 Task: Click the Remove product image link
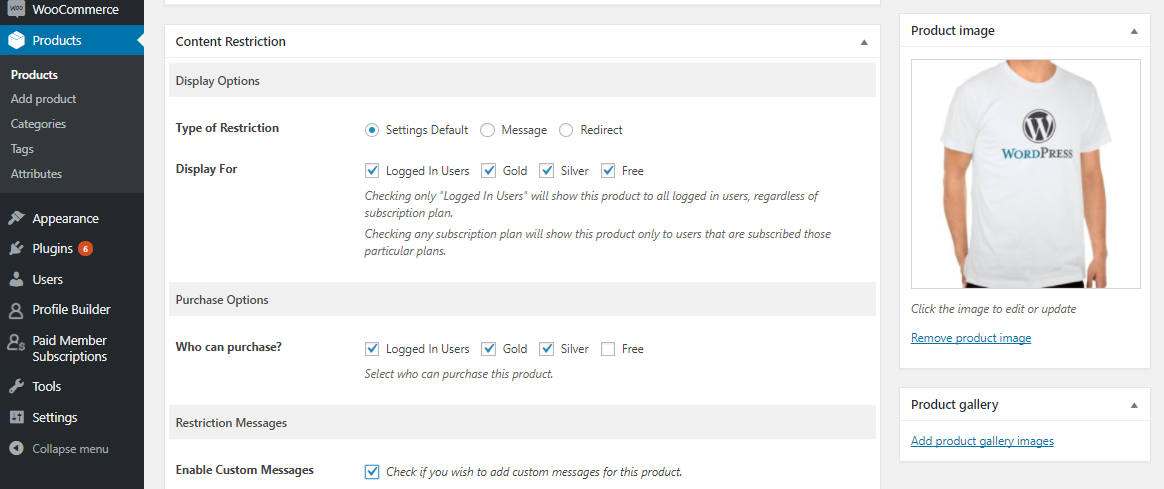[971, 338]
